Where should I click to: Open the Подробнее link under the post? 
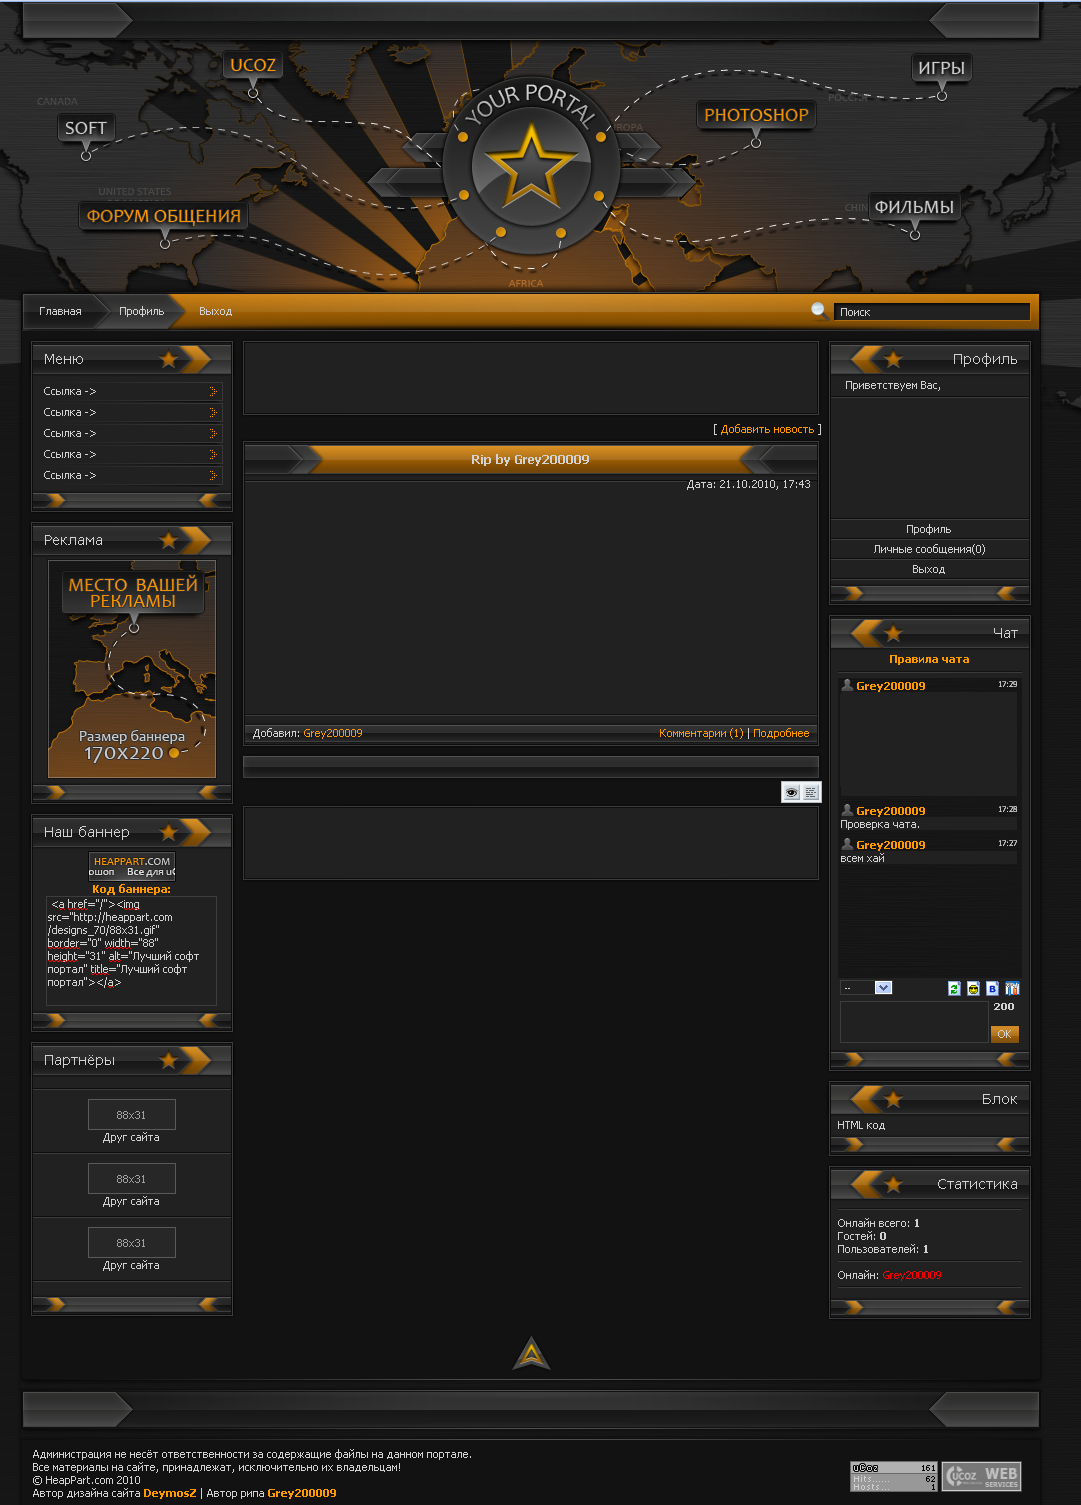click(781, 733)
